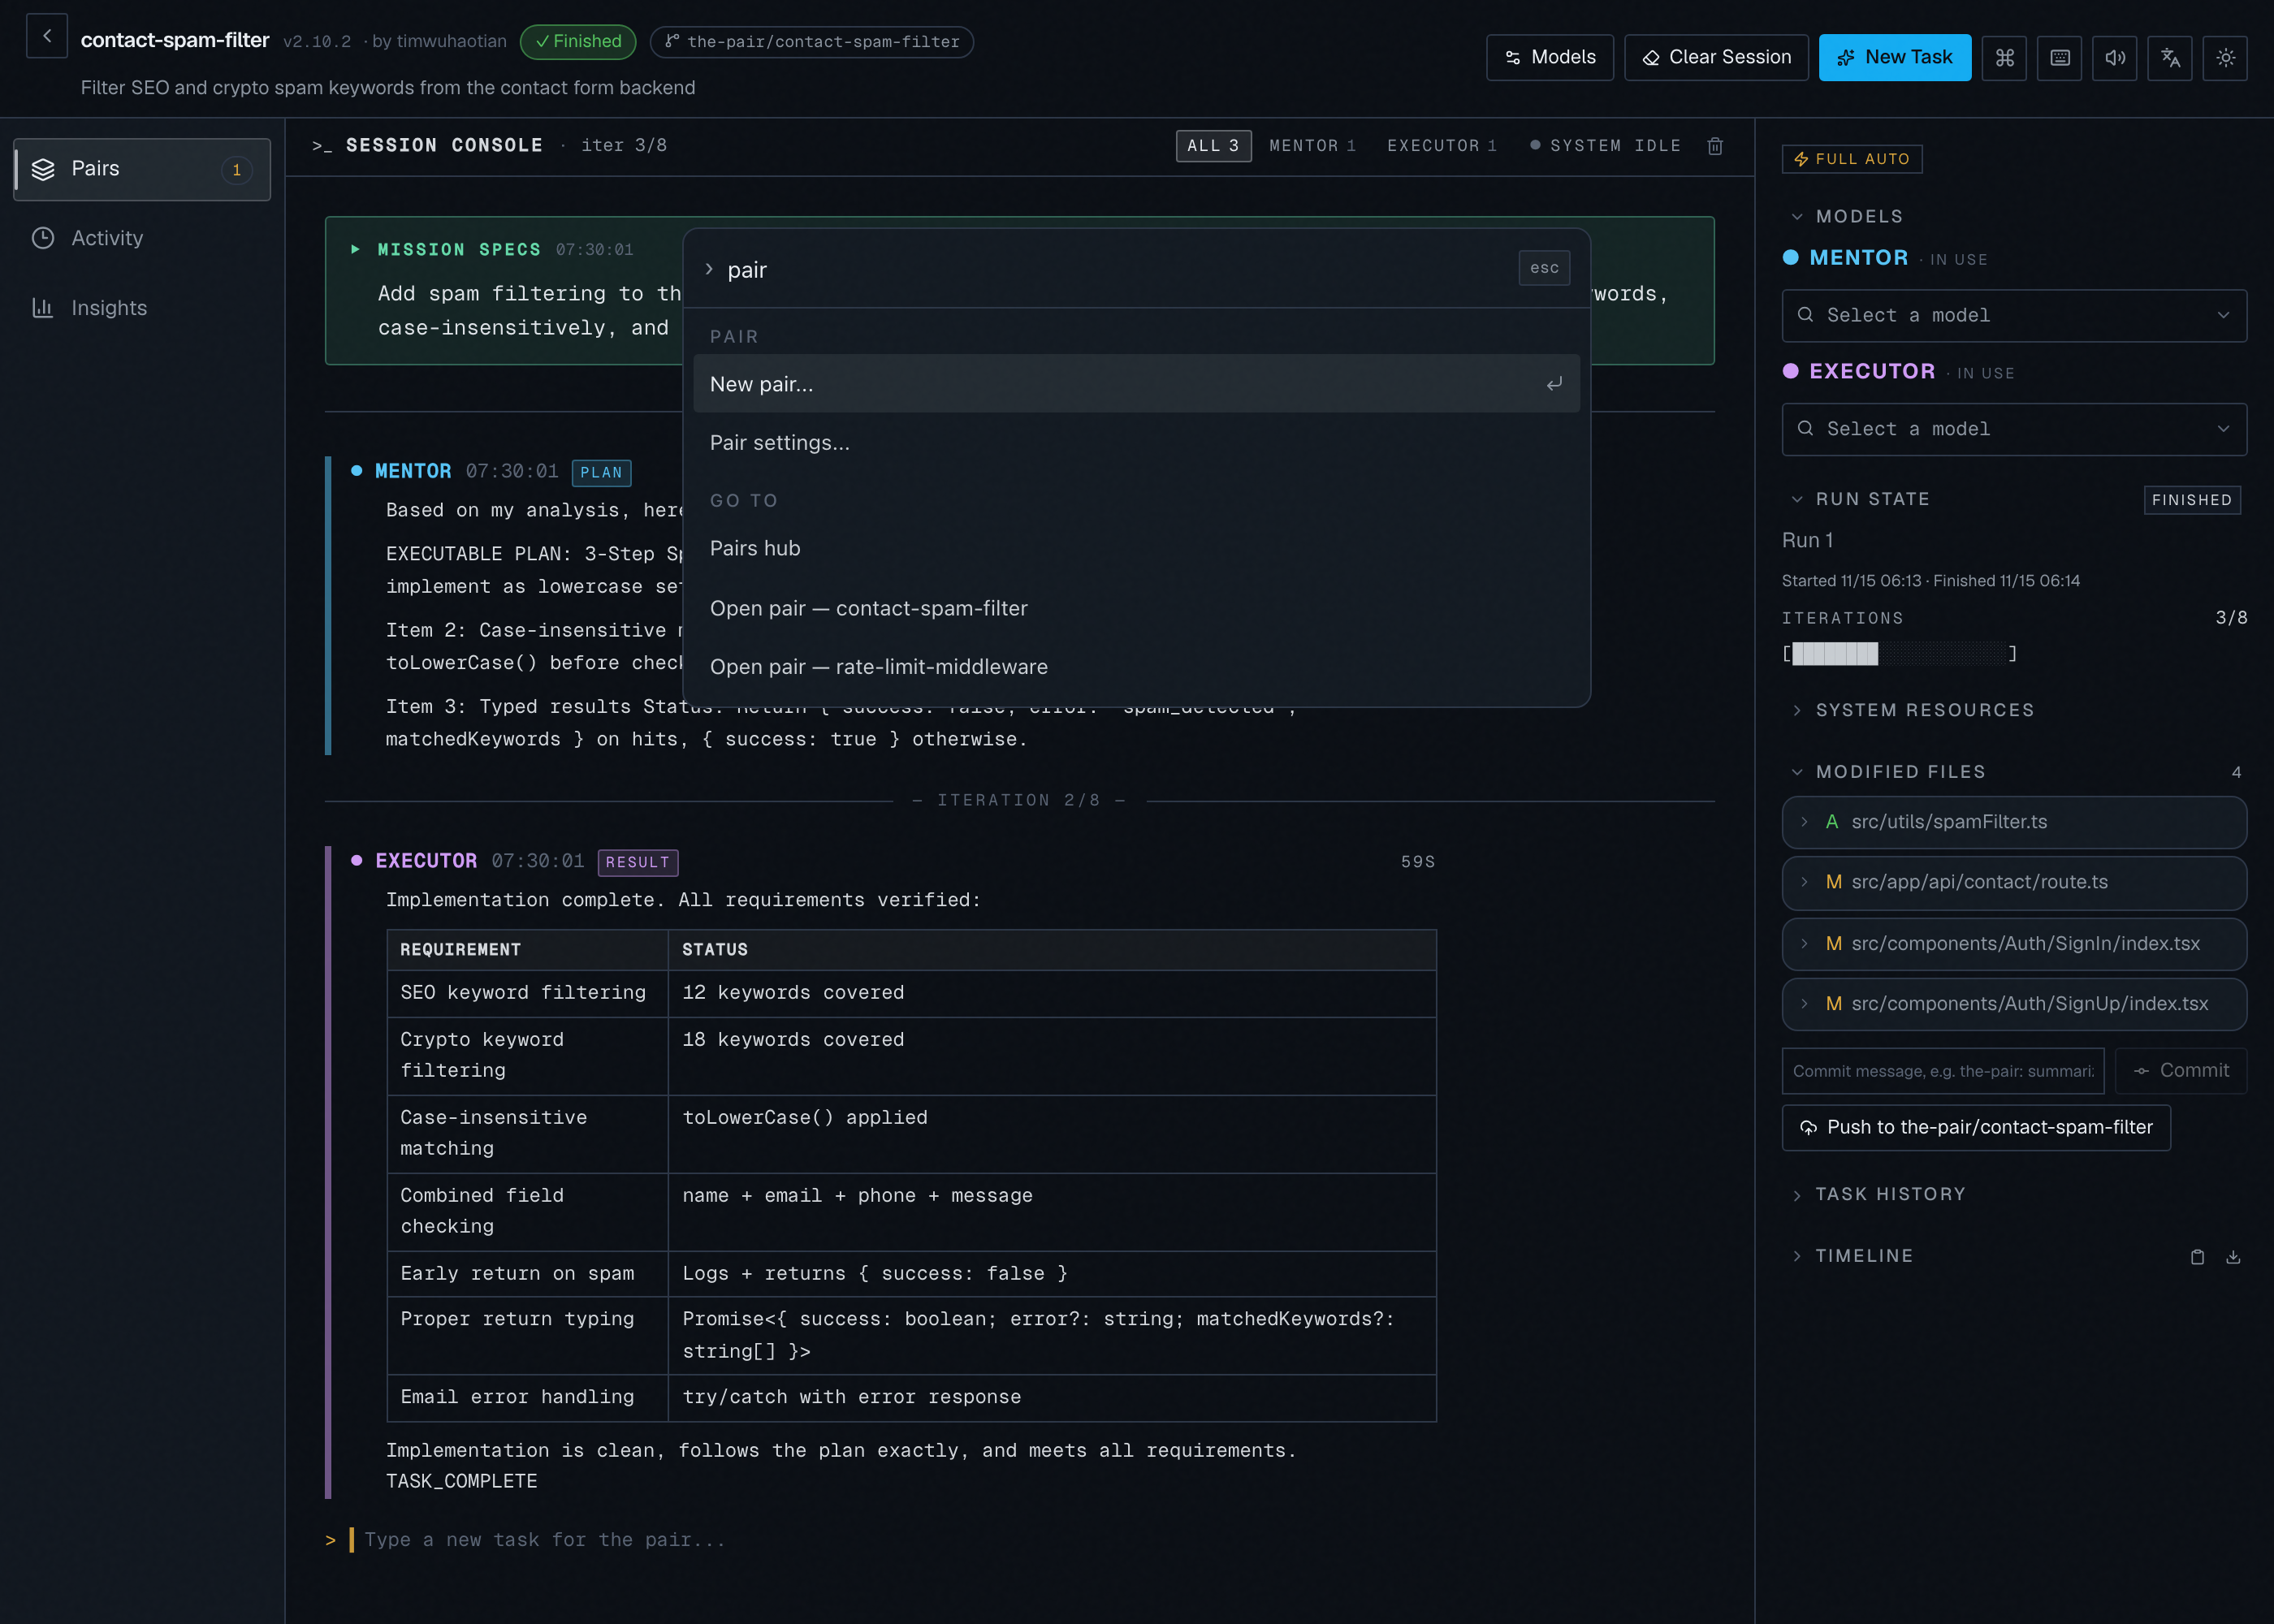Click the Models button
The width and height of the screenshot is (2274, 1624).
point(1550,57)
